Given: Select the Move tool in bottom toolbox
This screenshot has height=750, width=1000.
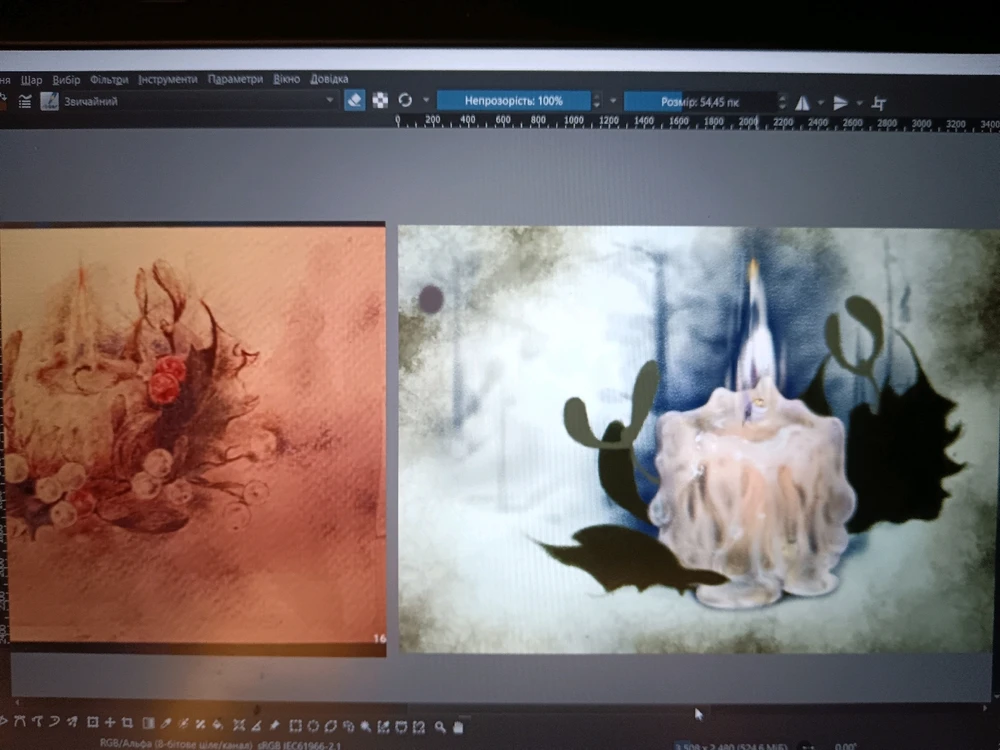Looking at the screenshot, I should pos(110,724).
